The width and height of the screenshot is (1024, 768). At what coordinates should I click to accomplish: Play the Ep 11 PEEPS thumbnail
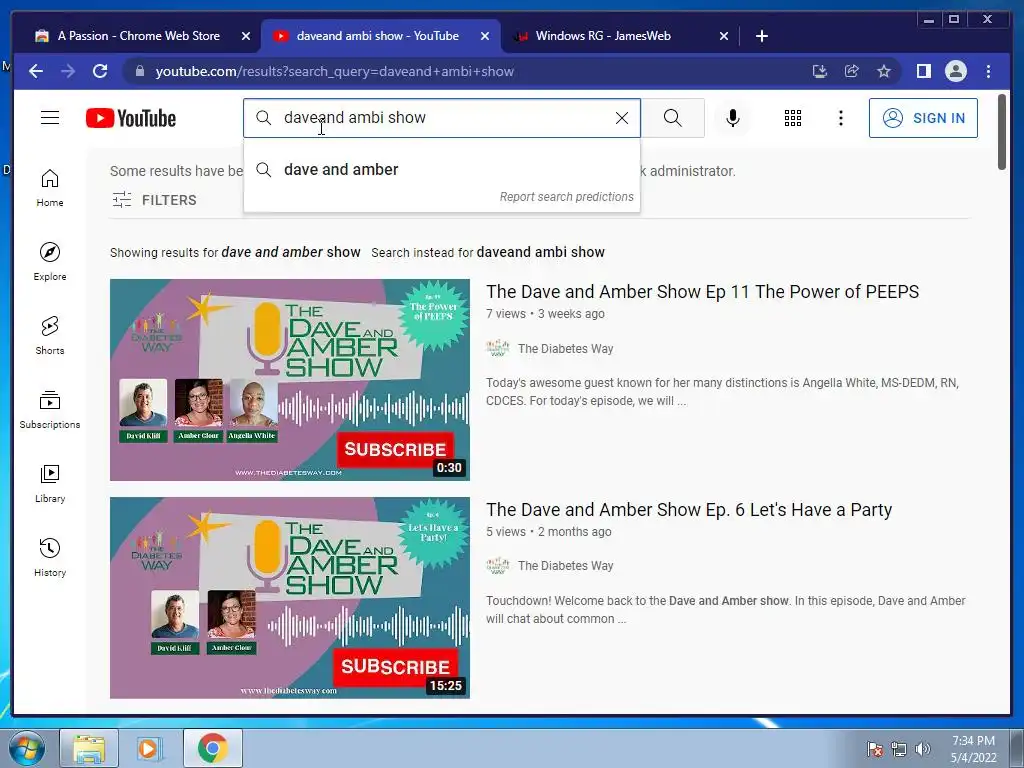click(x=290, y=380)
